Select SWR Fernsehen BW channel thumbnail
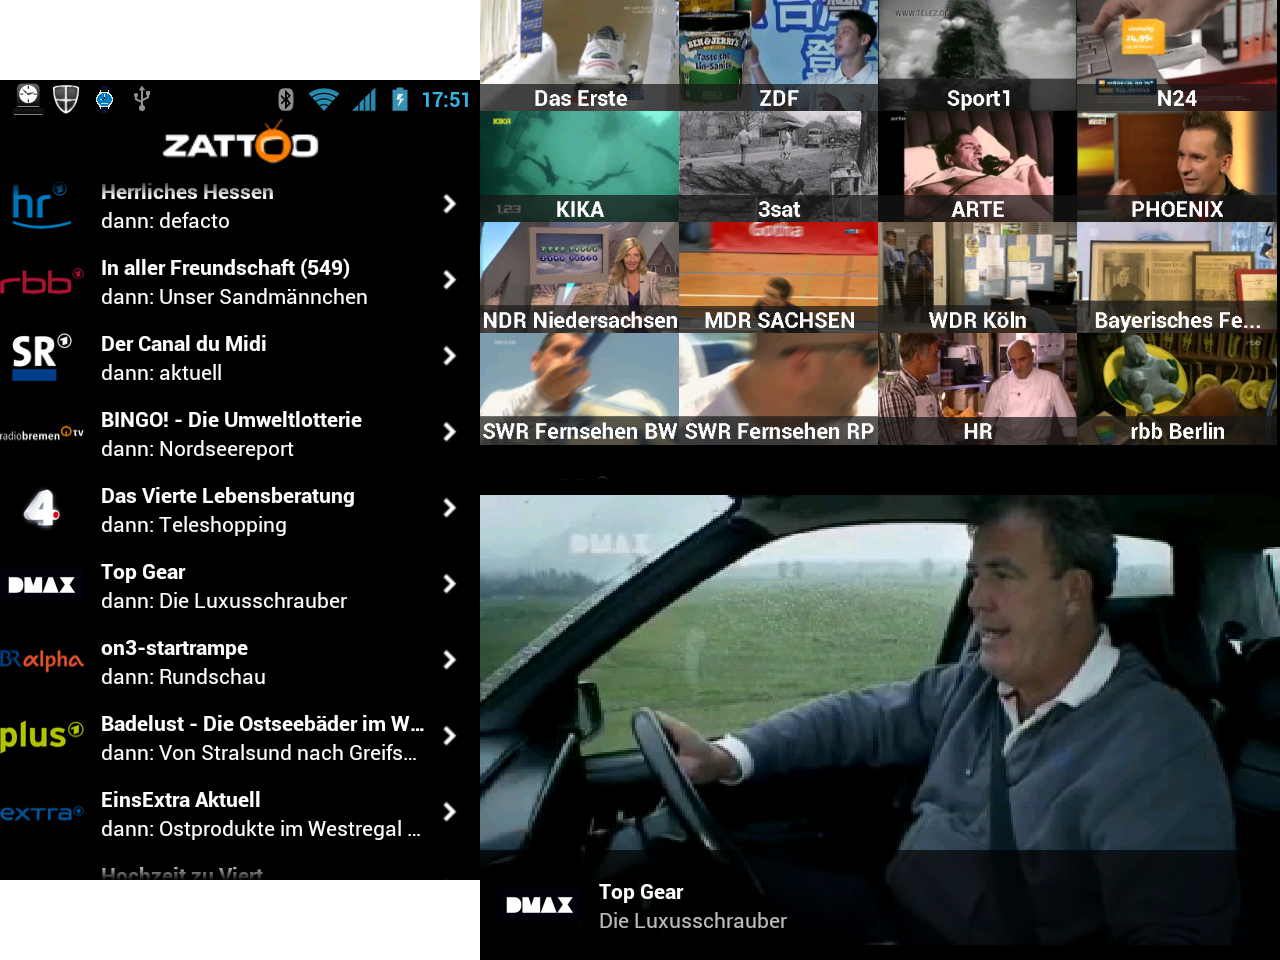This screenshot has width=1280, height=960. [579, 388]
